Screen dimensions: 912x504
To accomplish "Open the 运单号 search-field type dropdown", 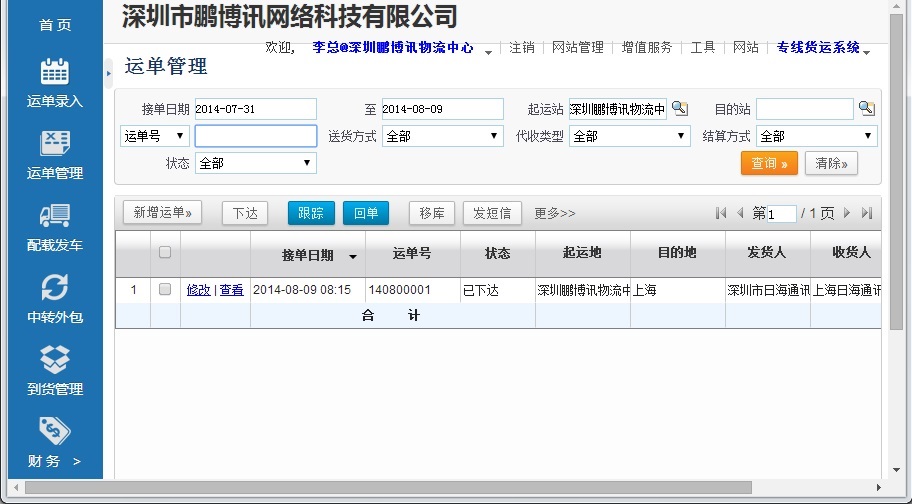I will (x=155, y=136).
